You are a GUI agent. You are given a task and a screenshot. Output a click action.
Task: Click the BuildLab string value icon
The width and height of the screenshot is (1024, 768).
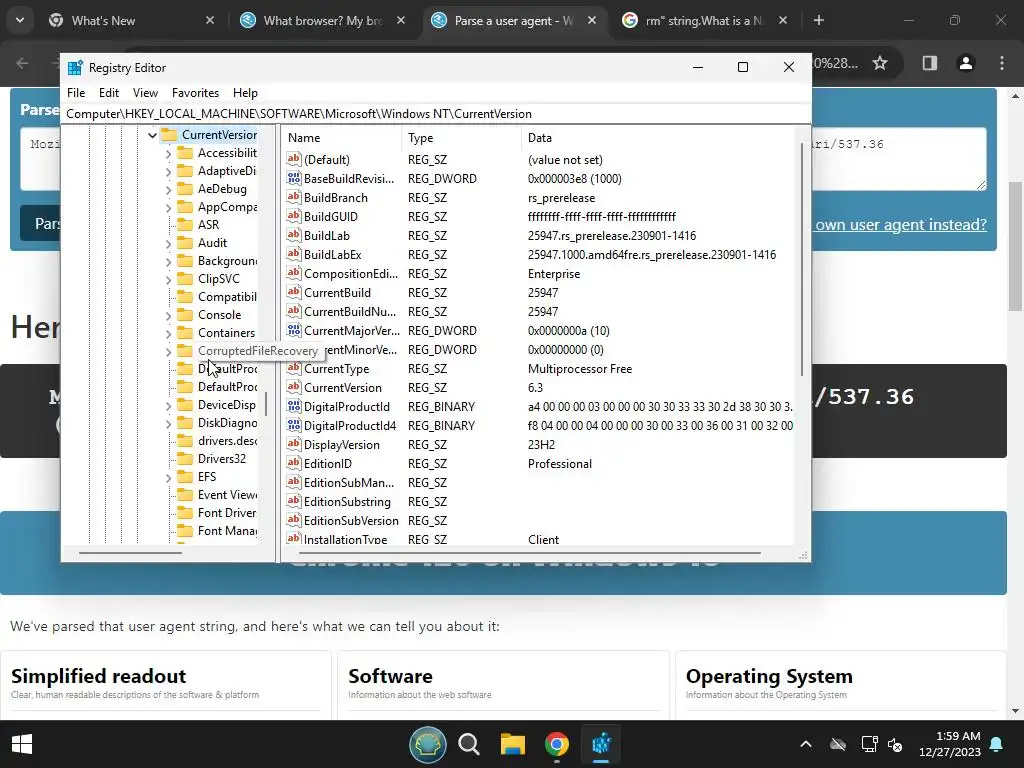tap(294, 235)
